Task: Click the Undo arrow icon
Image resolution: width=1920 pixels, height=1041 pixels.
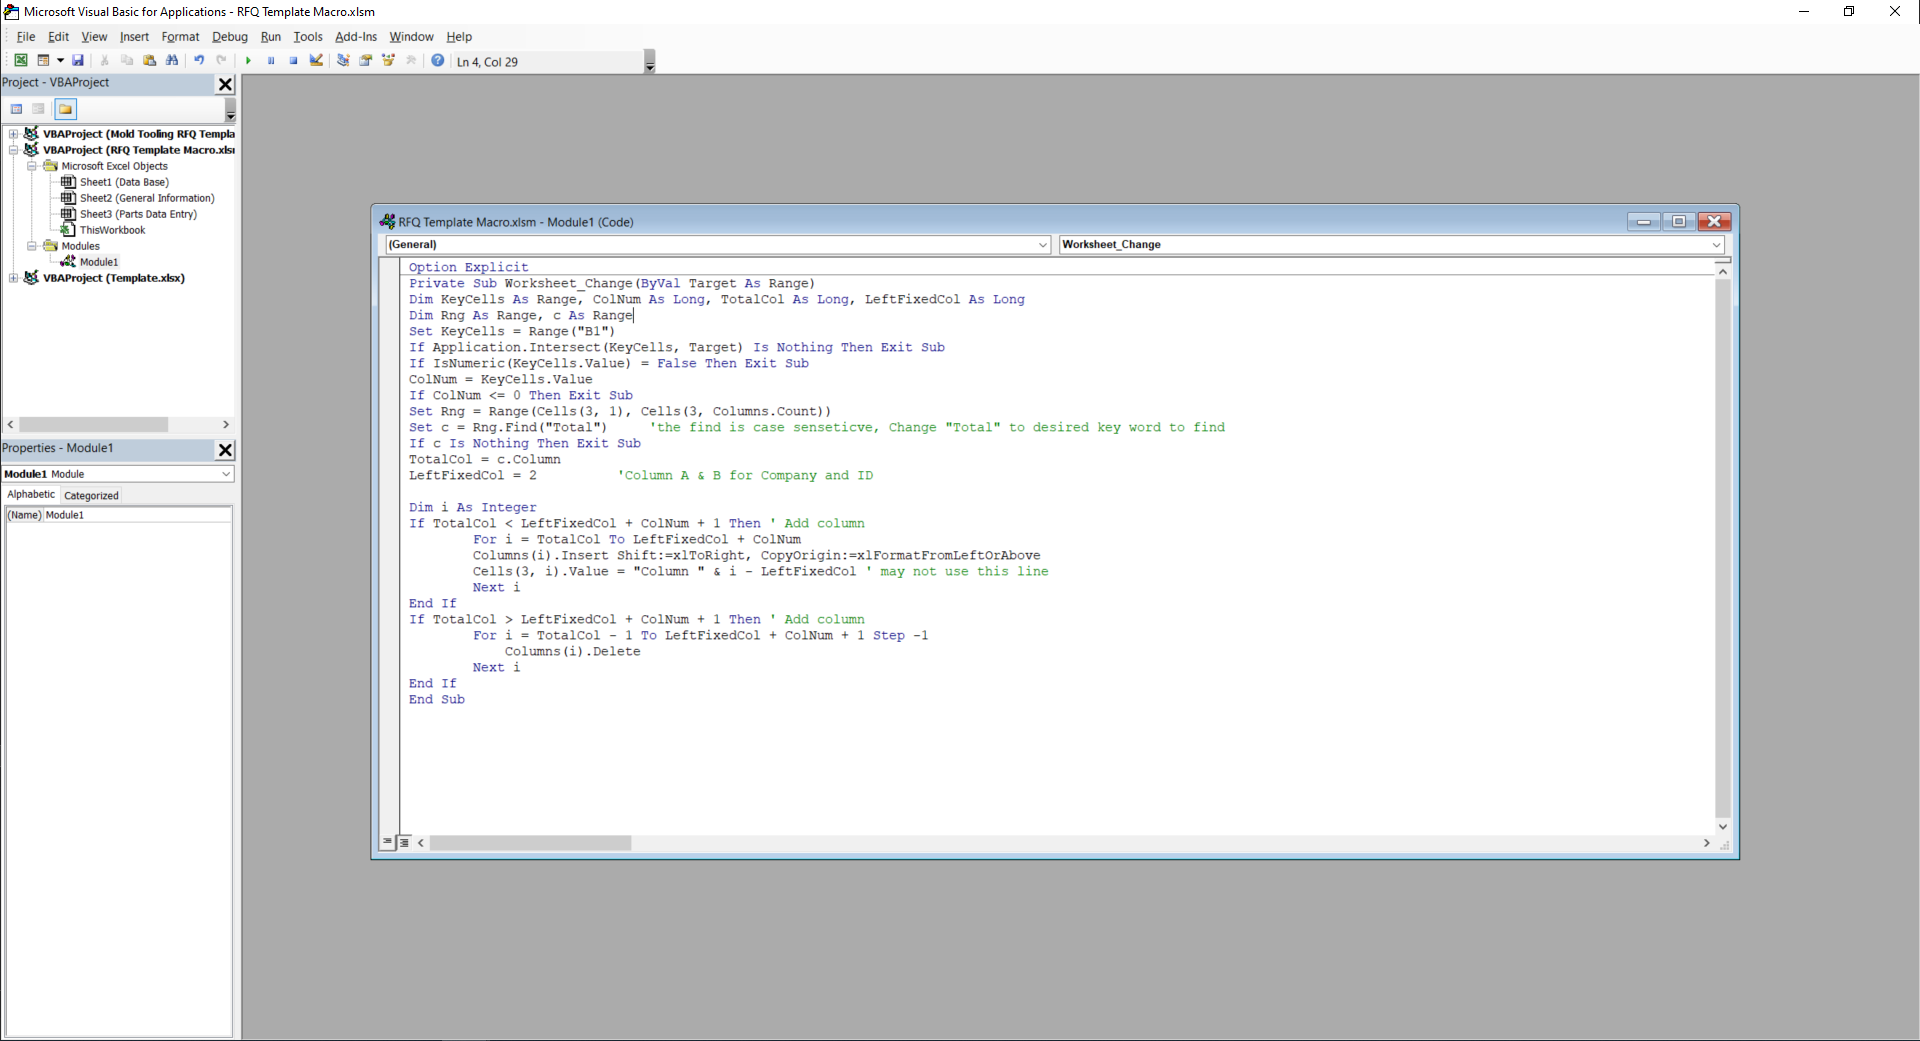Action: tap(199, 61)
